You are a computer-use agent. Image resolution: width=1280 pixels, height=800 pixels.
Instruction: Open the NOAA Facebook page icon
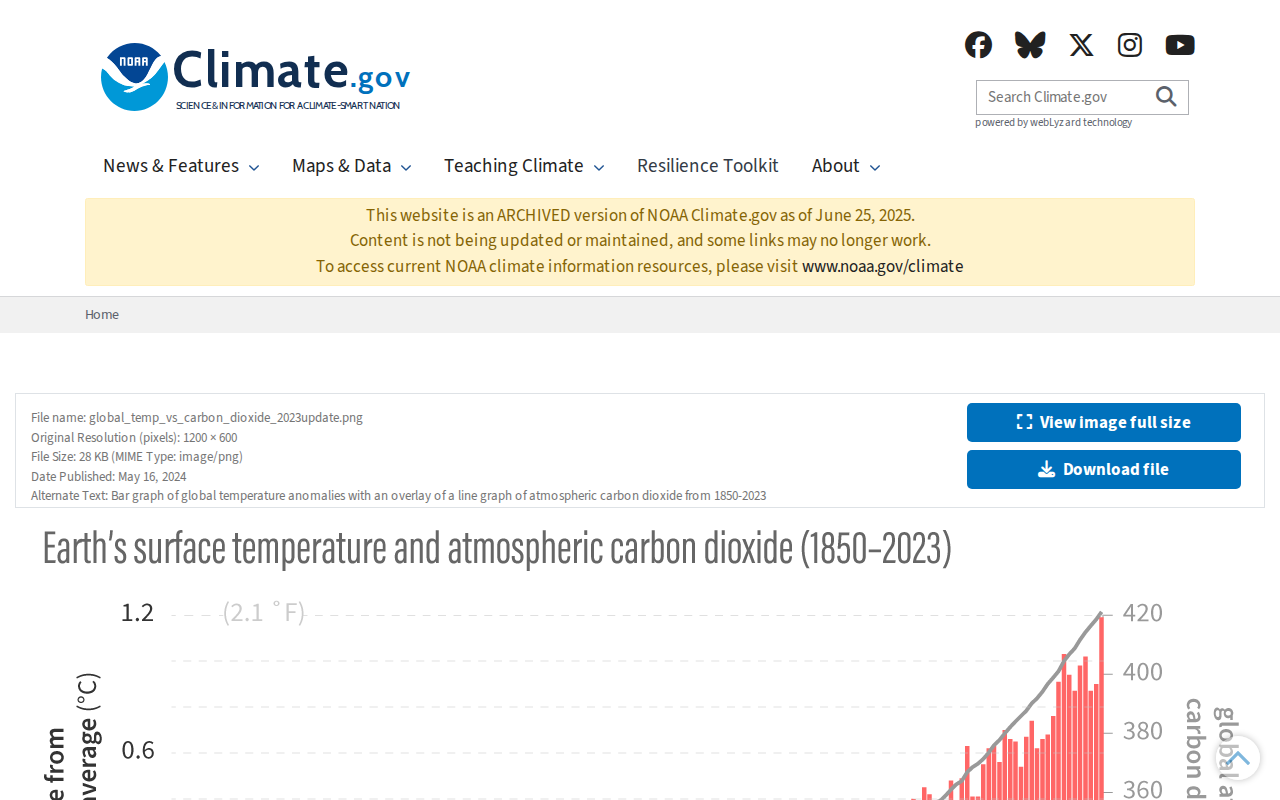pyautogui.click(x=978, y=45)
